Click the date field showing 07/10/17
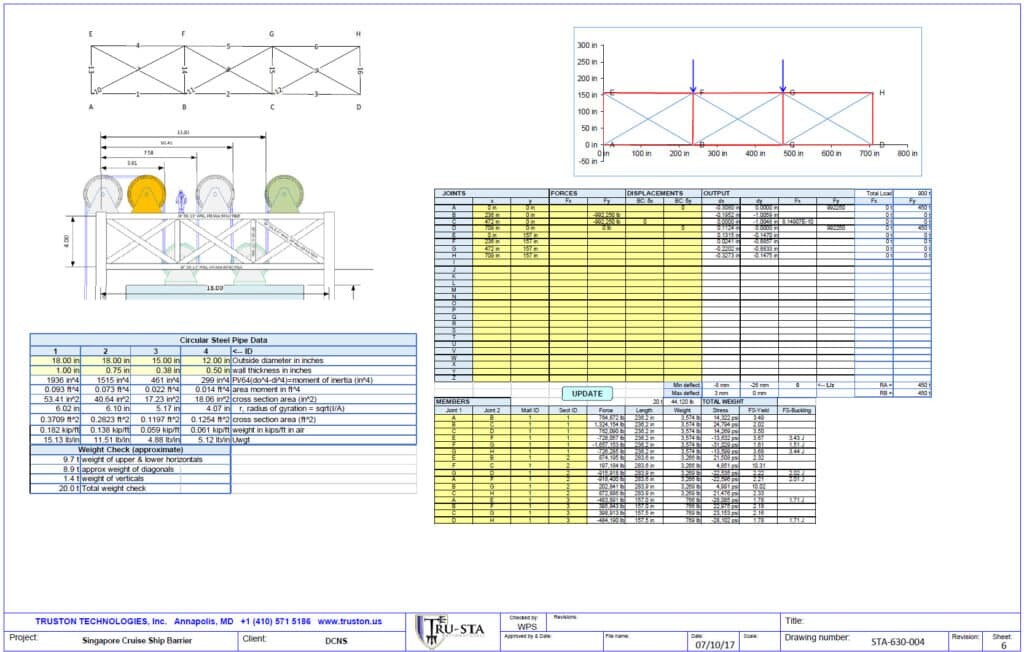This screenshot has width=1024, height=652. (714, 644)
